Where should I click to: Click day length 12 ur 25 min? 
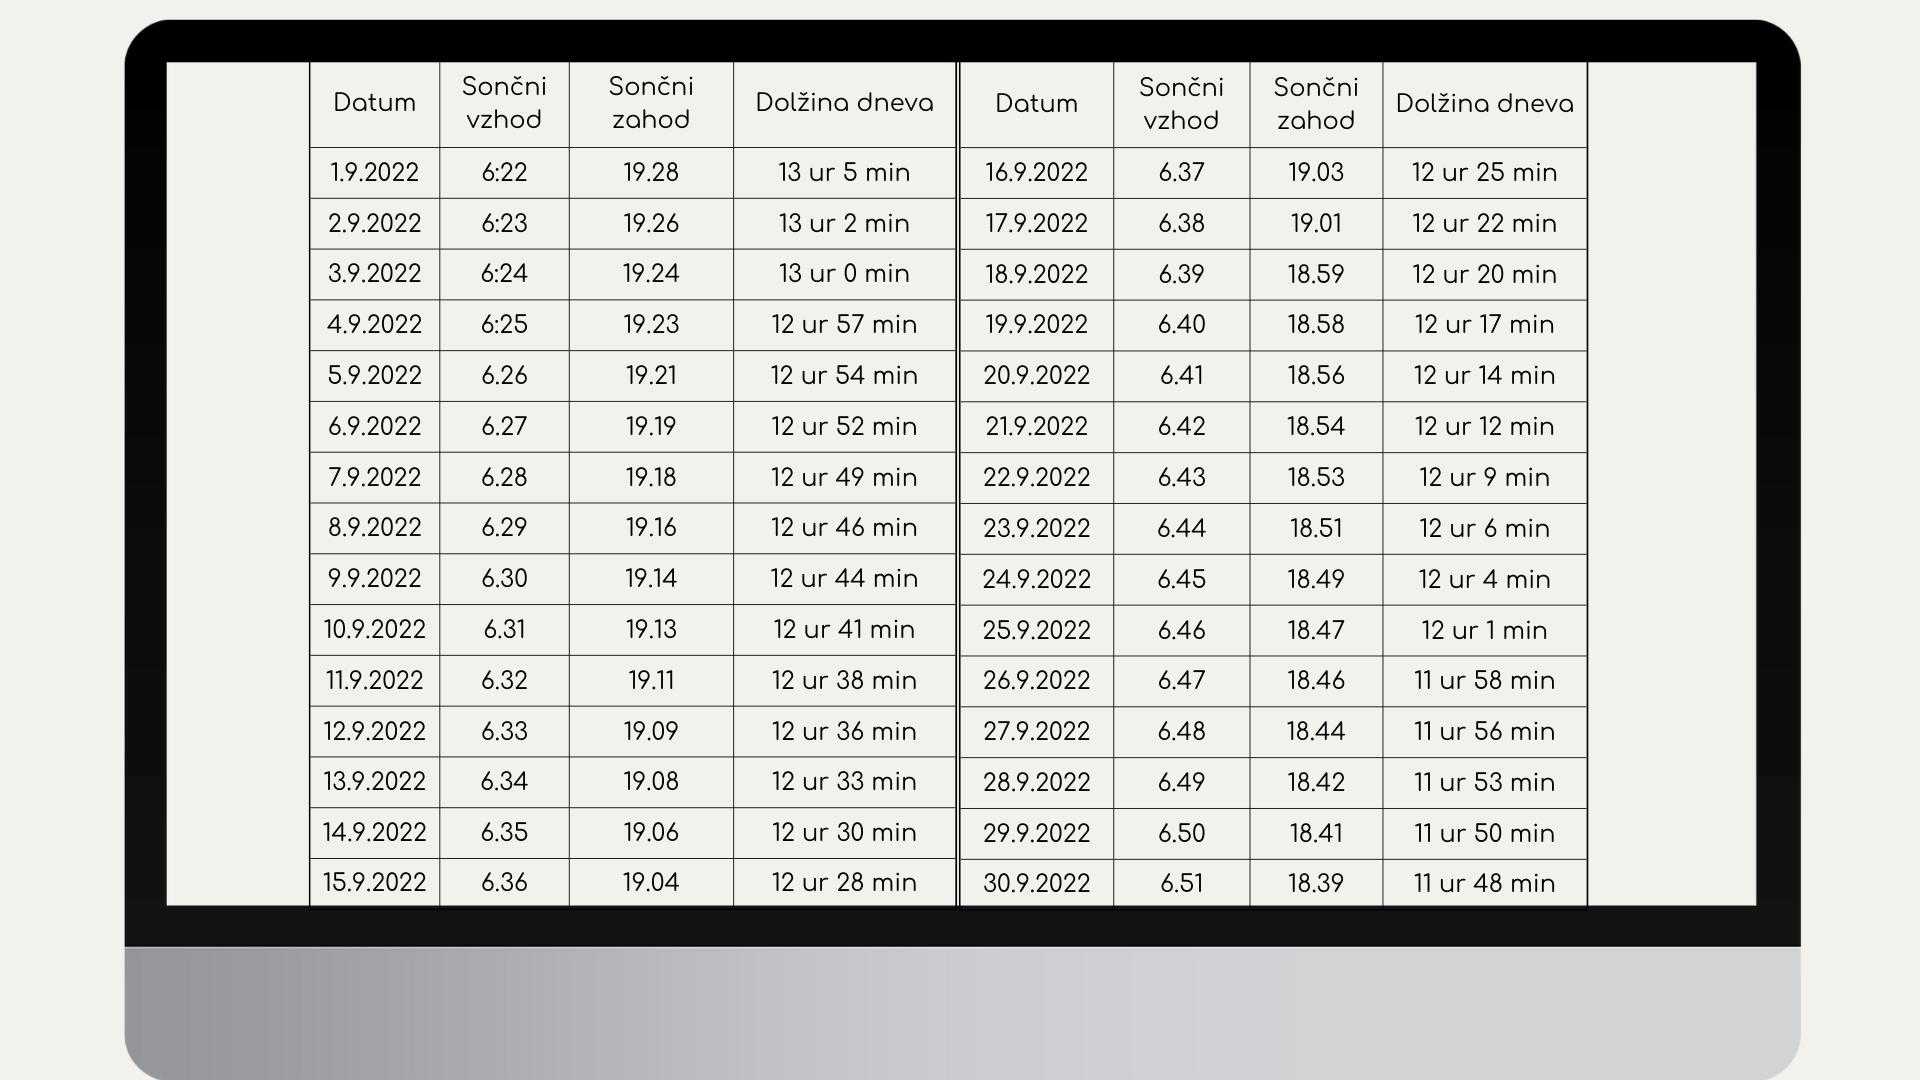[x=1484, y=173]
